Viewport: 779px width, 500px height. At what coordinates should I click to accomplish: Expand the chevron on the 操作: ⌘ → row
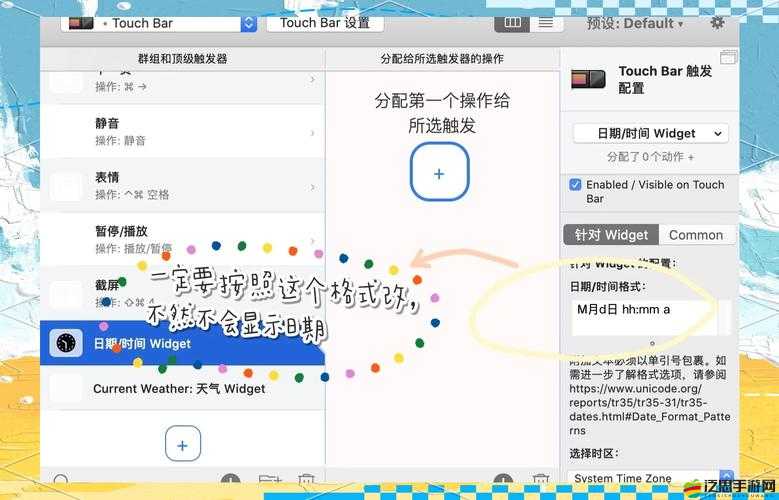[312, 79]
